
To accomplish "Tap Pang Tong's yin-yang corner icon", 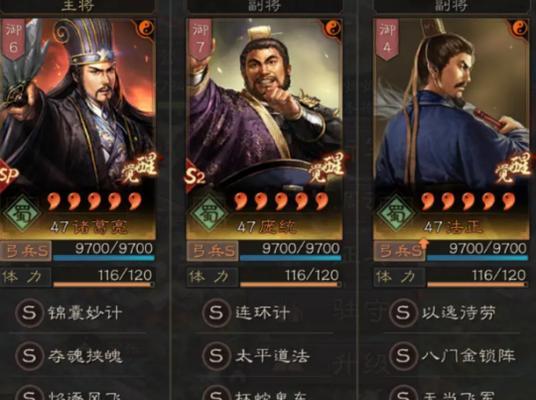I will tap(332, 29).
